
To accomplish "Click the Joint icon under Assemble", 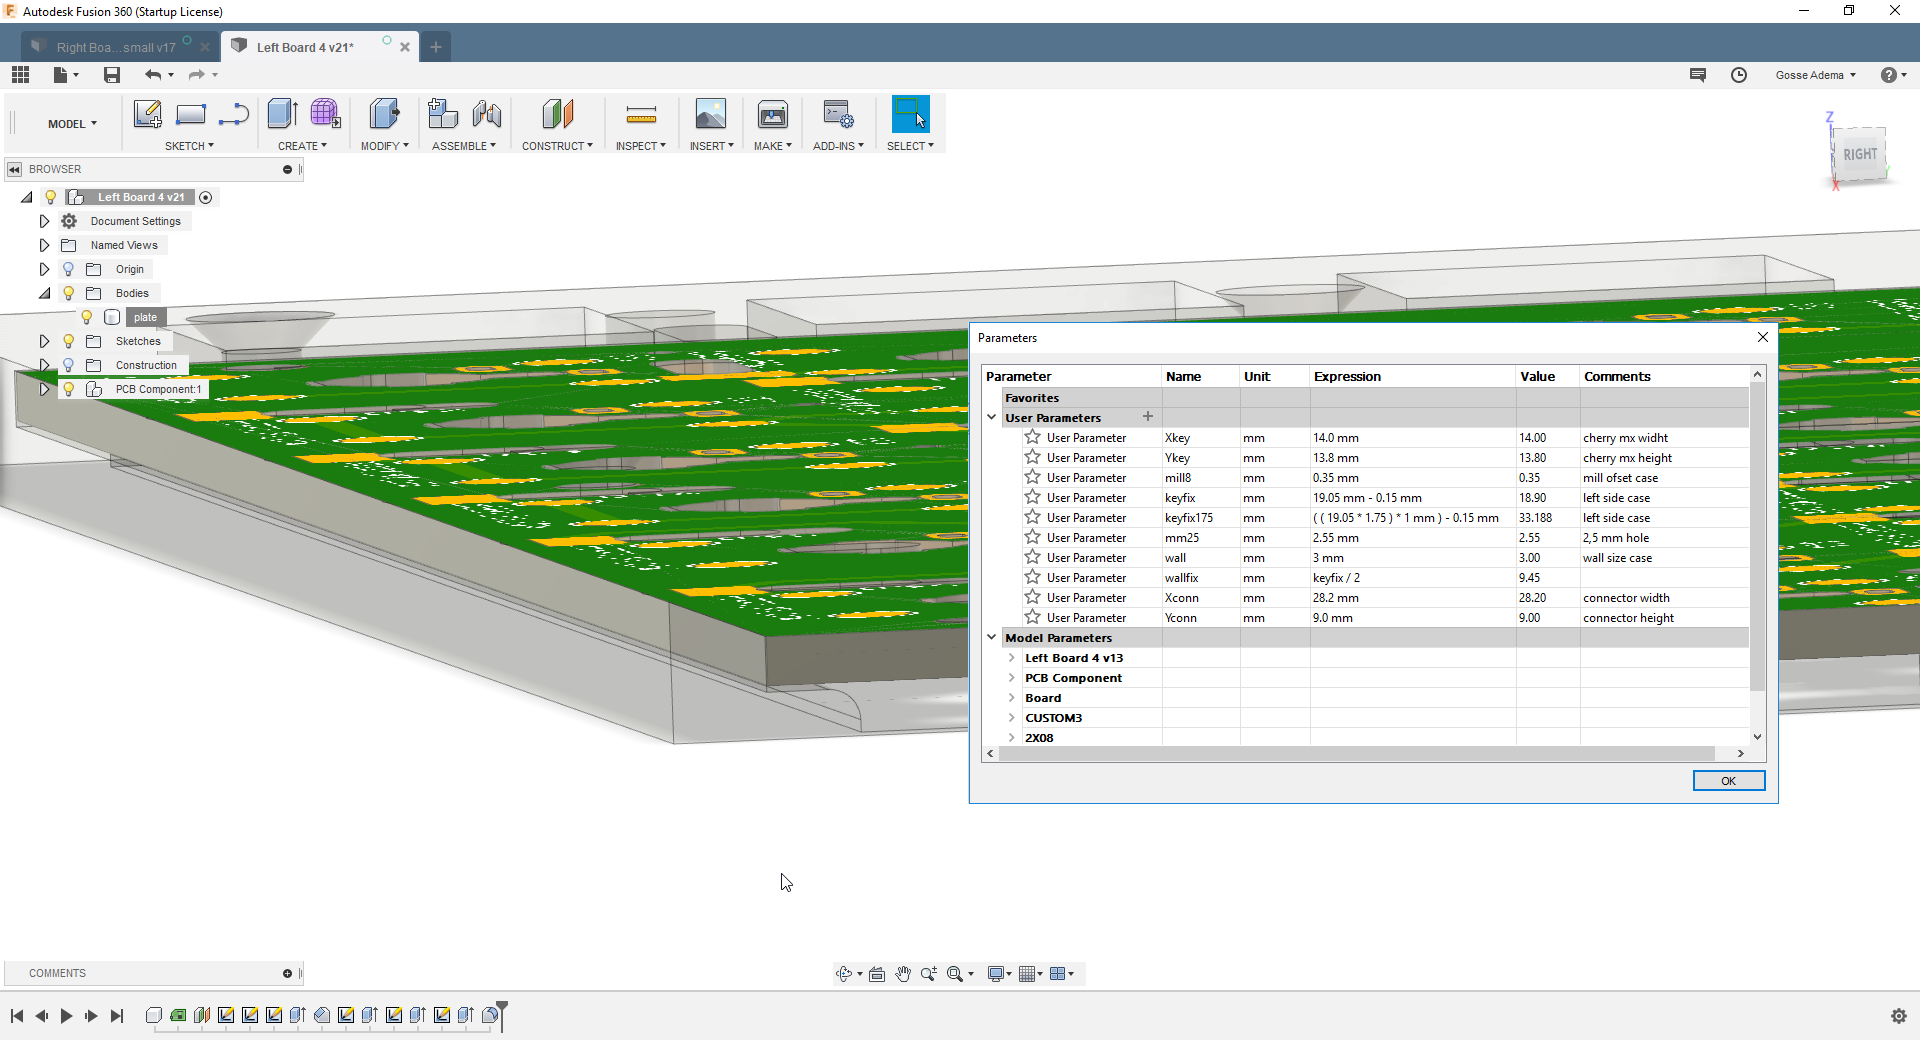I will coord(487,115).
